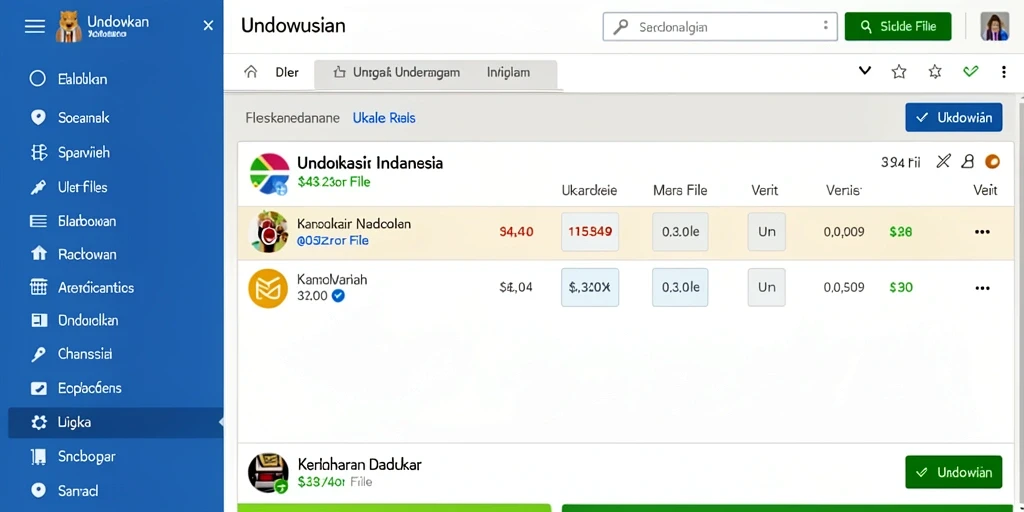Click the first star icon in the toolbar
The width and height of the screenshot is (1024, 512).
pos(899,72)
